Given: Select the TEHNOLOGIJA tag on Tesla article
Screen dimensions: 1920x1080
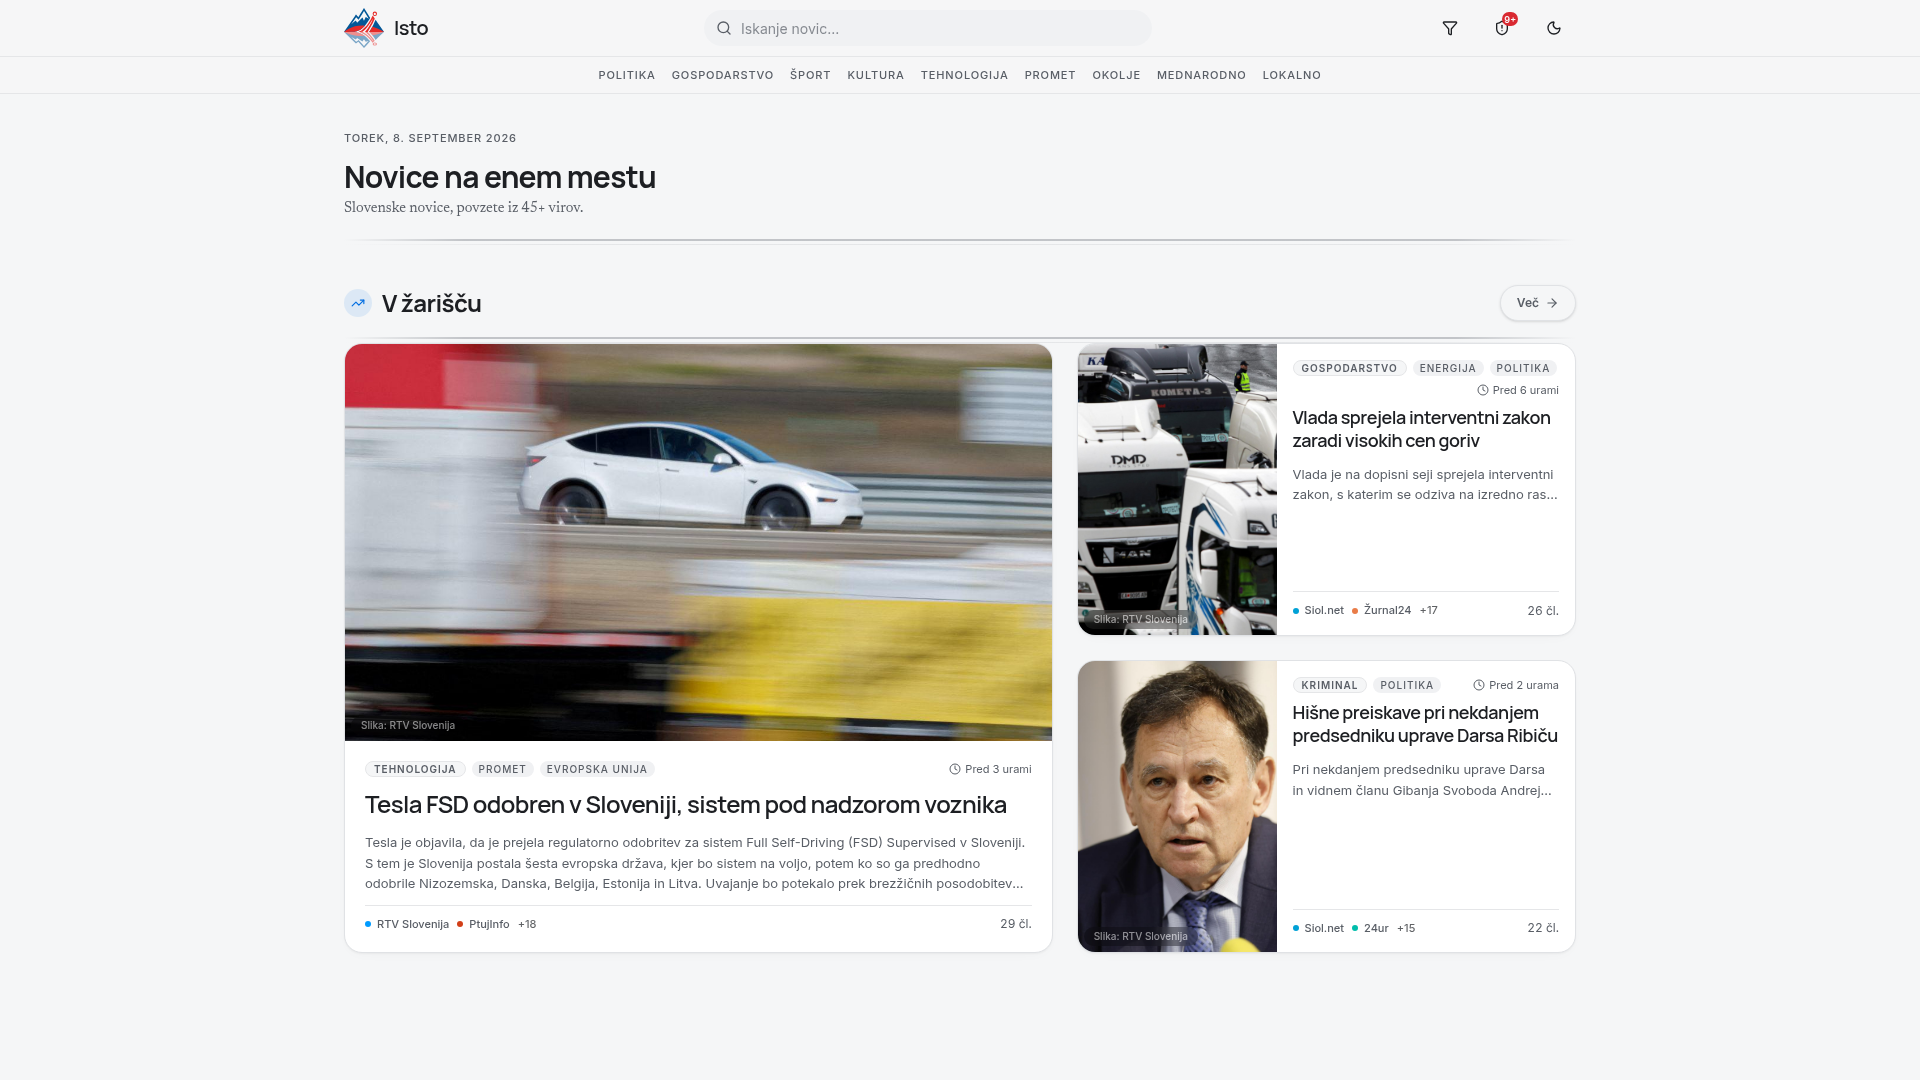Looking at the screenshot, I should click(415, 769).
